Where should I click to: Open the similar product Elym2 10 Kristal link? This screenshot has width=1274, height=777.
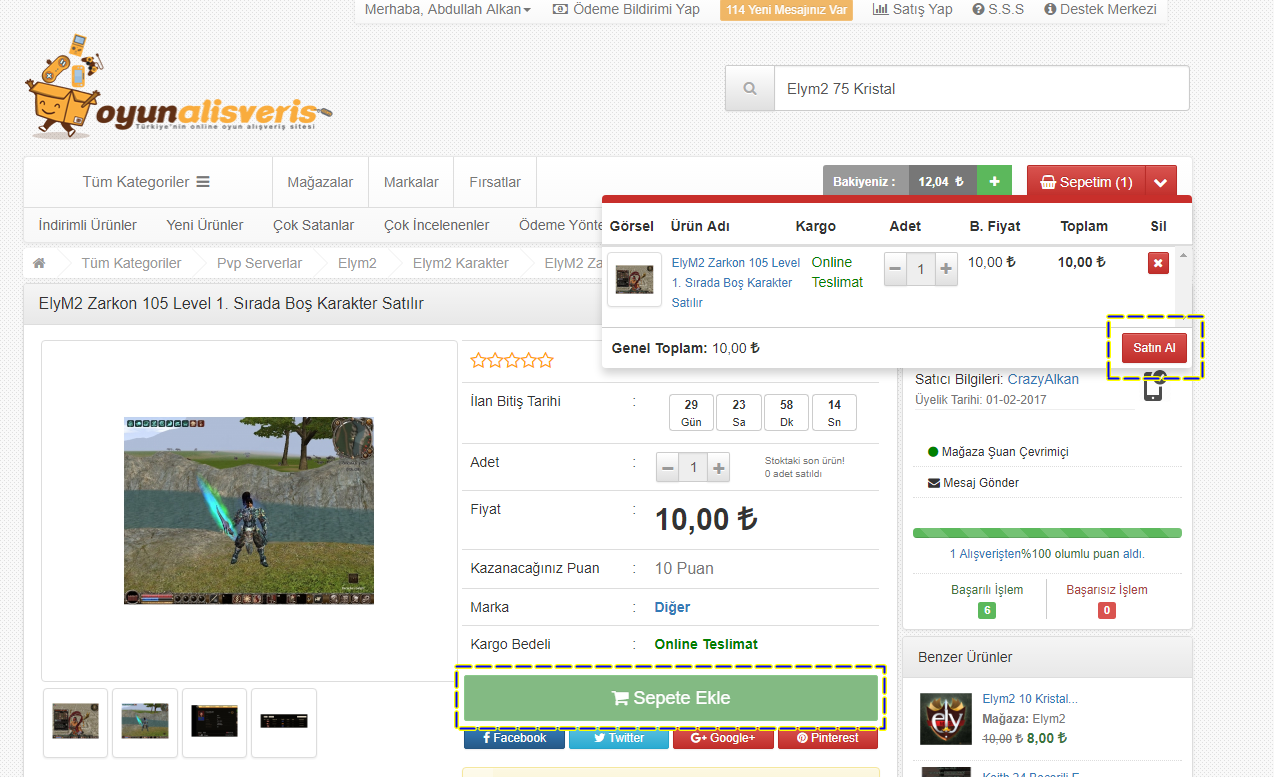(x=1030, y=699)
